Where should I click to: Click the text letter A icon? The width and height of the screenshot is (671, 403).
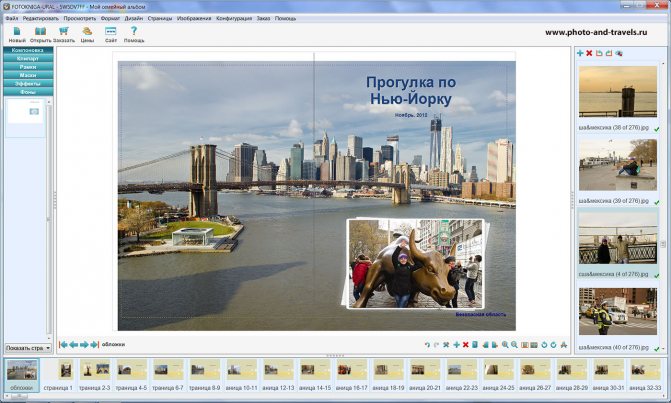(x=564, y=345)
